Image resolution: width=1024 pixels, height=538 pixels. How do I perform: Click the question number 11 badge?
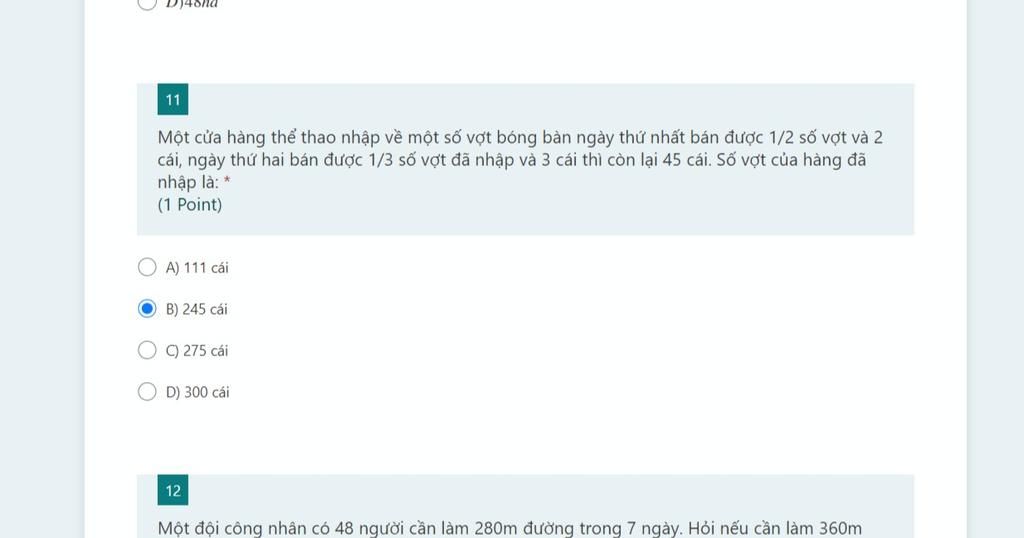pyautogui.click(x=172, y=99)
